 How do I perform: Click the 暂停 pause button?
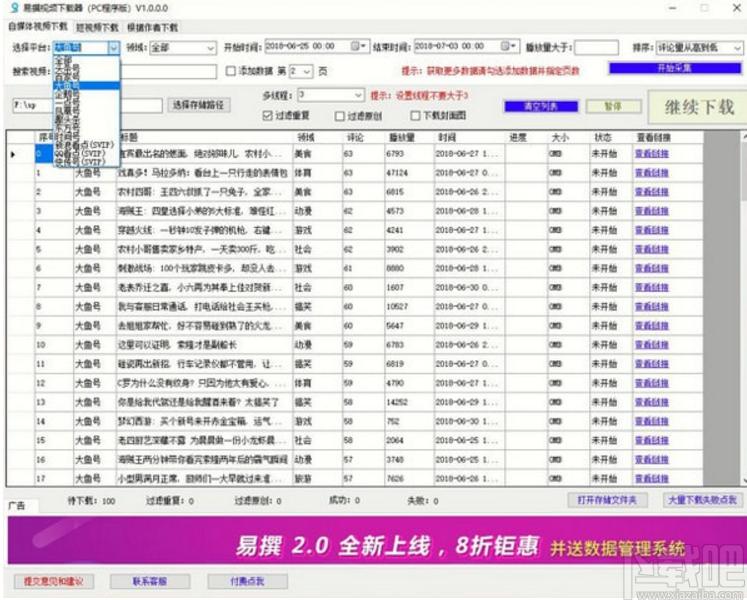(x=613, y=106)
